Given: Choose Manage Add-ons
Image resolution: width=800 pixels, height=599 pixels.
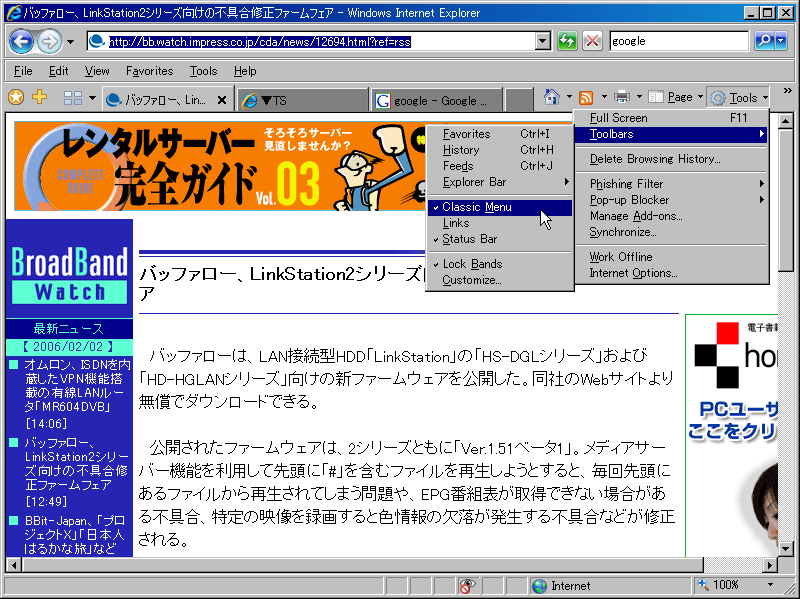Looking at the screenshot, I should (x=671, y=216).
